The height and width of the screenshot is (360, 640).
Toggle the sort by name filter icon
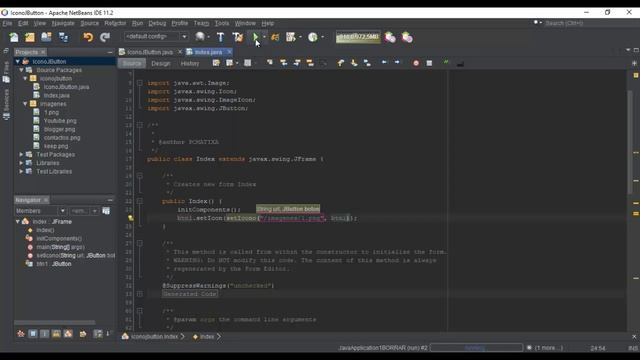click(98, 334)
